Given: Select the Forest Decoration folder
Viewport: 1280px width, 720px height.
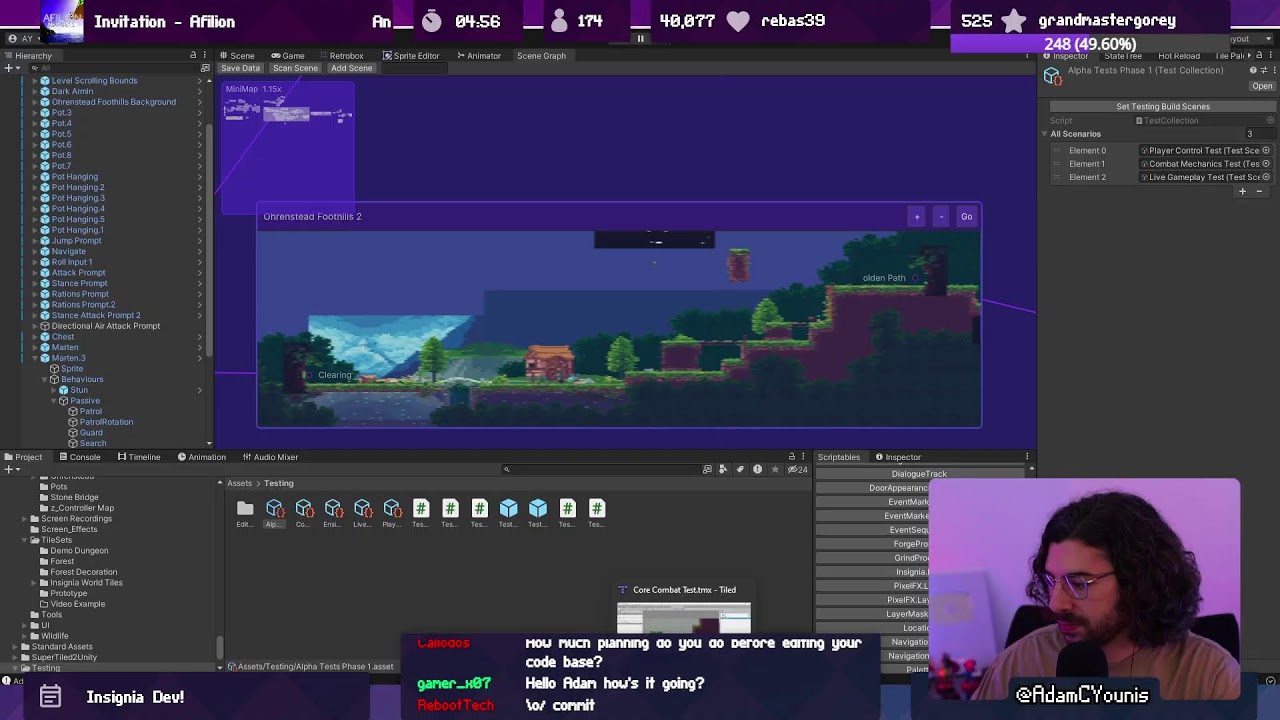Looking at the screenshot, I should 83,572.
